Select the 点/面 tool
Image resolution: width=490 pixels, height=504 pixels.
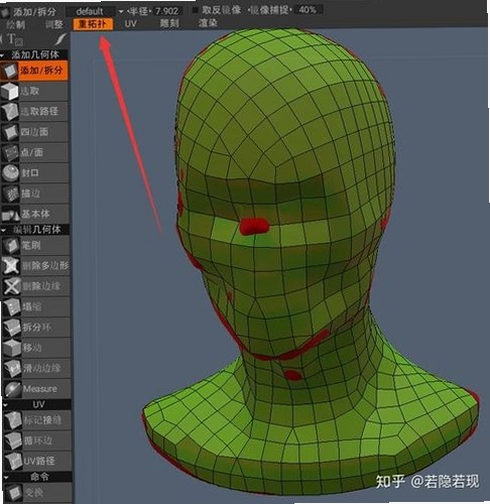[x=35, y=152]
